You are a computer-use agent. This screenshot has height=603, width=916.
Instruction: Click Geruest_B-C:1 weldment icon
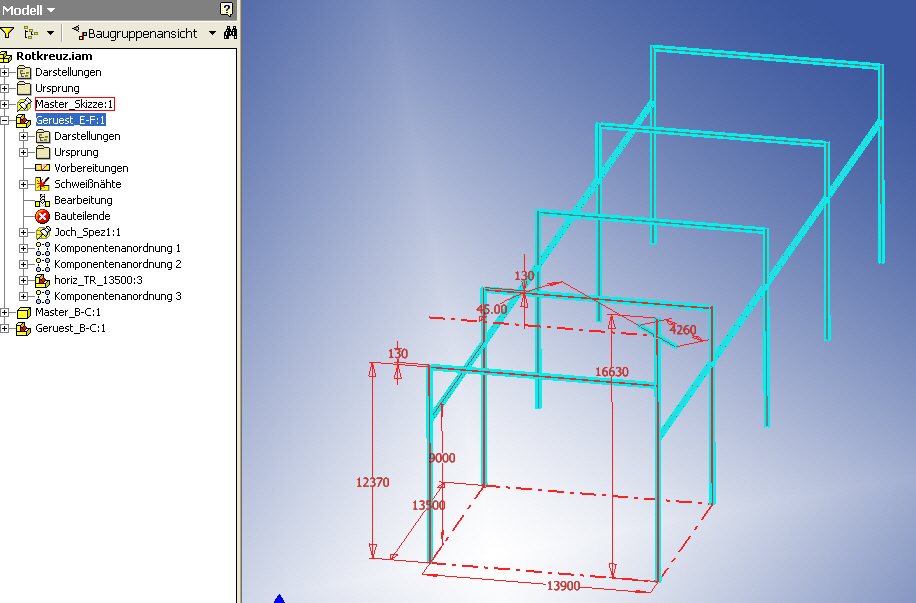(24, 328)
